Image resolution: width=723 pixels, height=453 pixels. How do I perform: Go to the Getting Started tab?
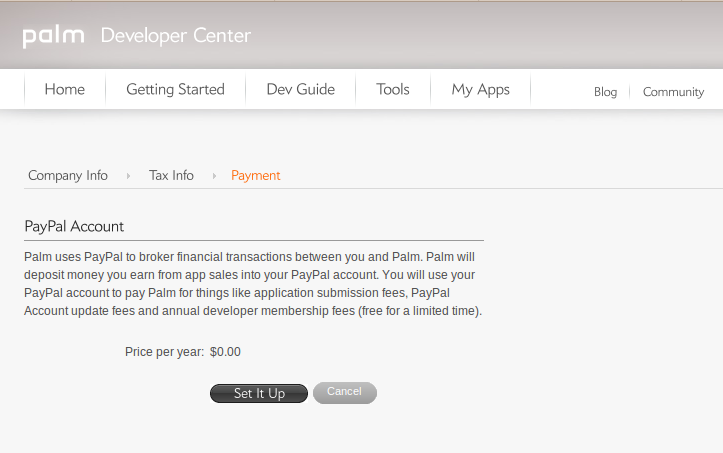coord(175,89)
